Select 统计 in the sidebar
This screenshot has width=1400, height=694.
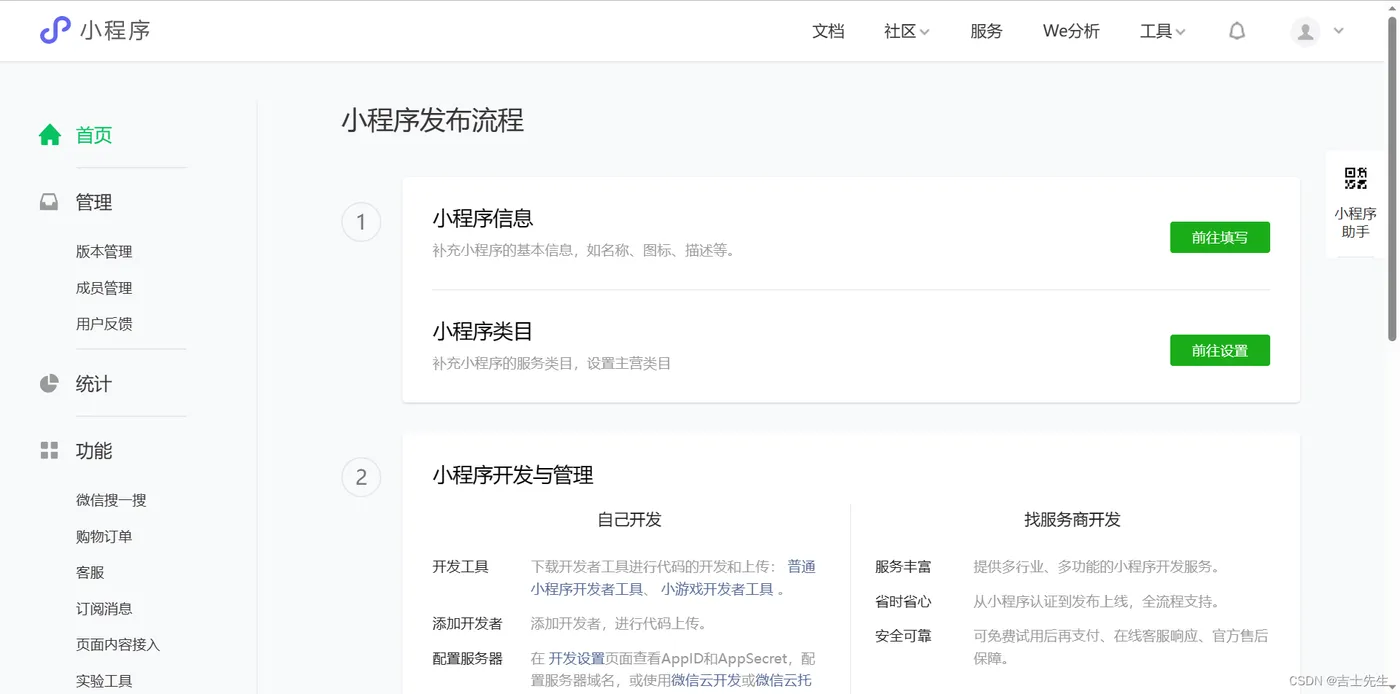pos(94,384)
